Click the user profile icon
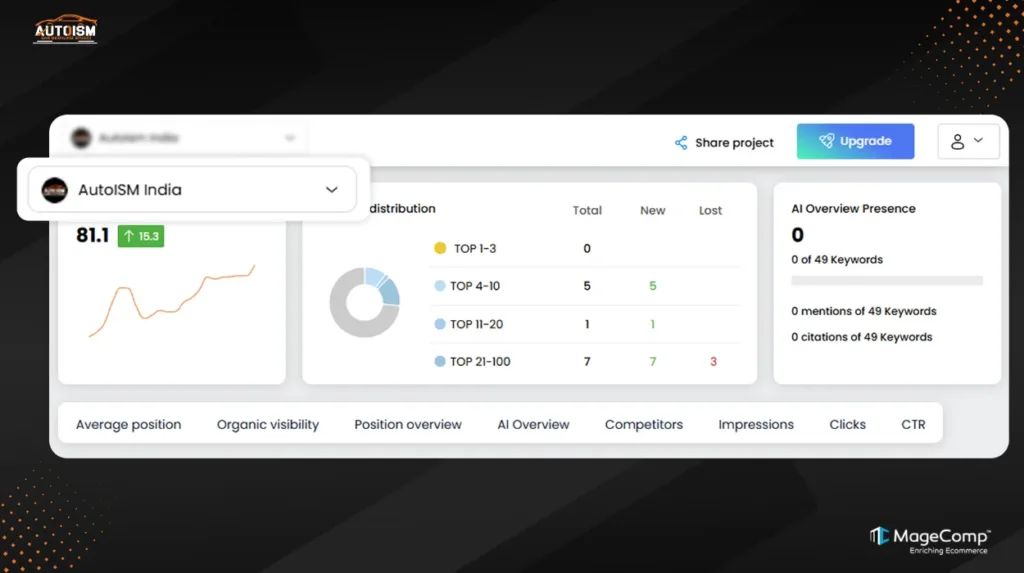The height and width of the screenshot is (573, 1024). pyautogui.click(x=957, y=142)
